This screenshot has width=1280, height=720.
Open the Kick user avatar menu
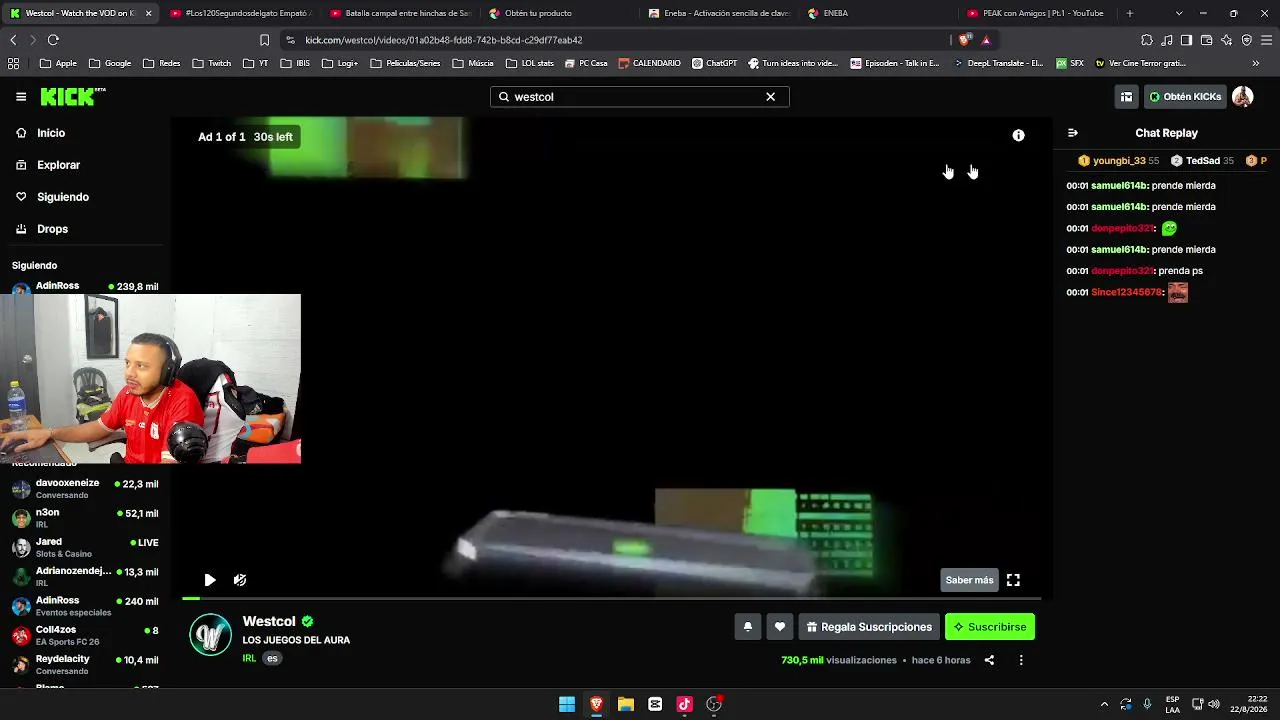1242,97
